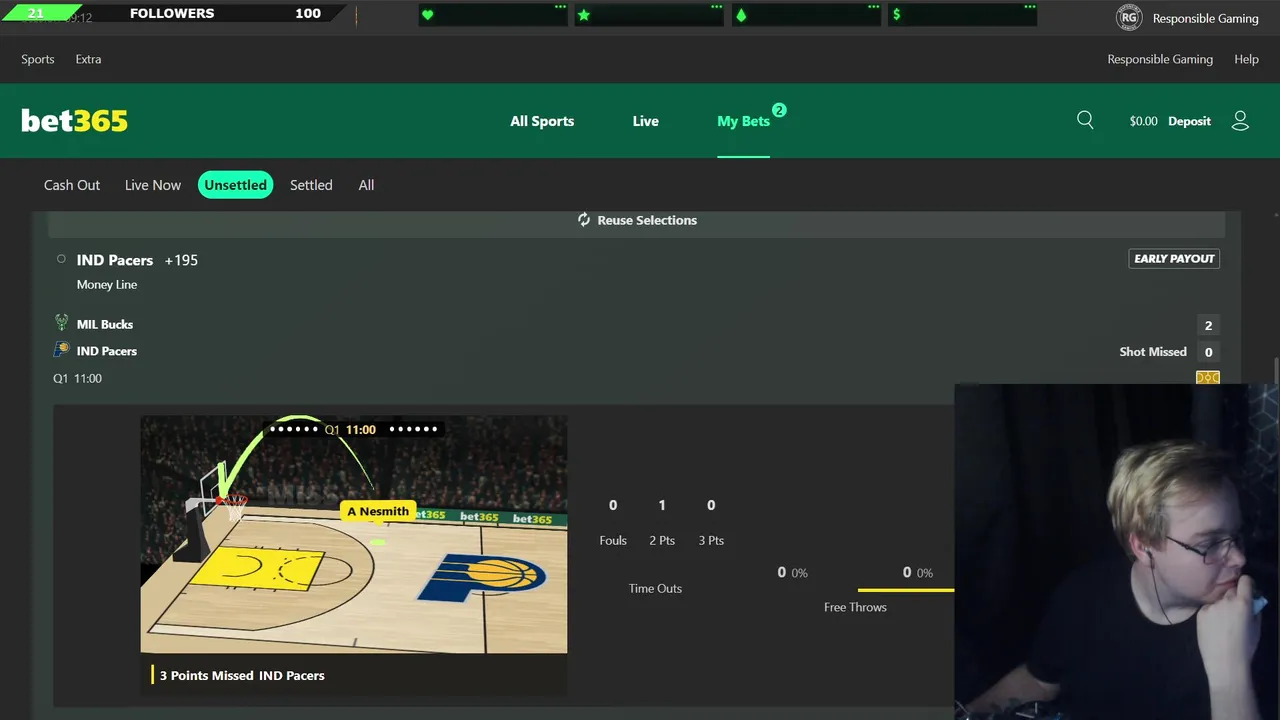Open the dollar panel three-dot menu
The width and height of the screenshot is (1280, 720).
coord(1029,7)
